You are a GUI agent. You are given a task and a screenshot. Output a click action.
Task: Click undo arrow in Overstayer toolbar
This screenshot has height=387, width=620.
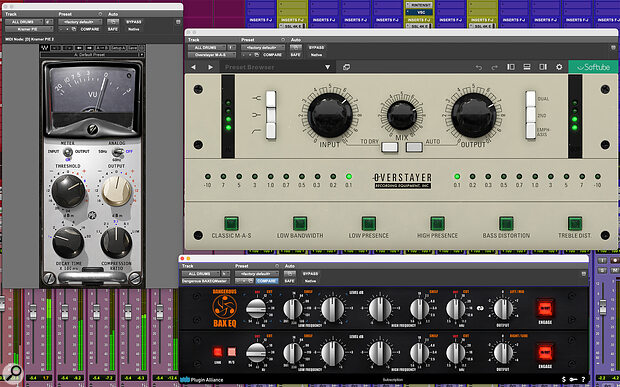[479, 68]
